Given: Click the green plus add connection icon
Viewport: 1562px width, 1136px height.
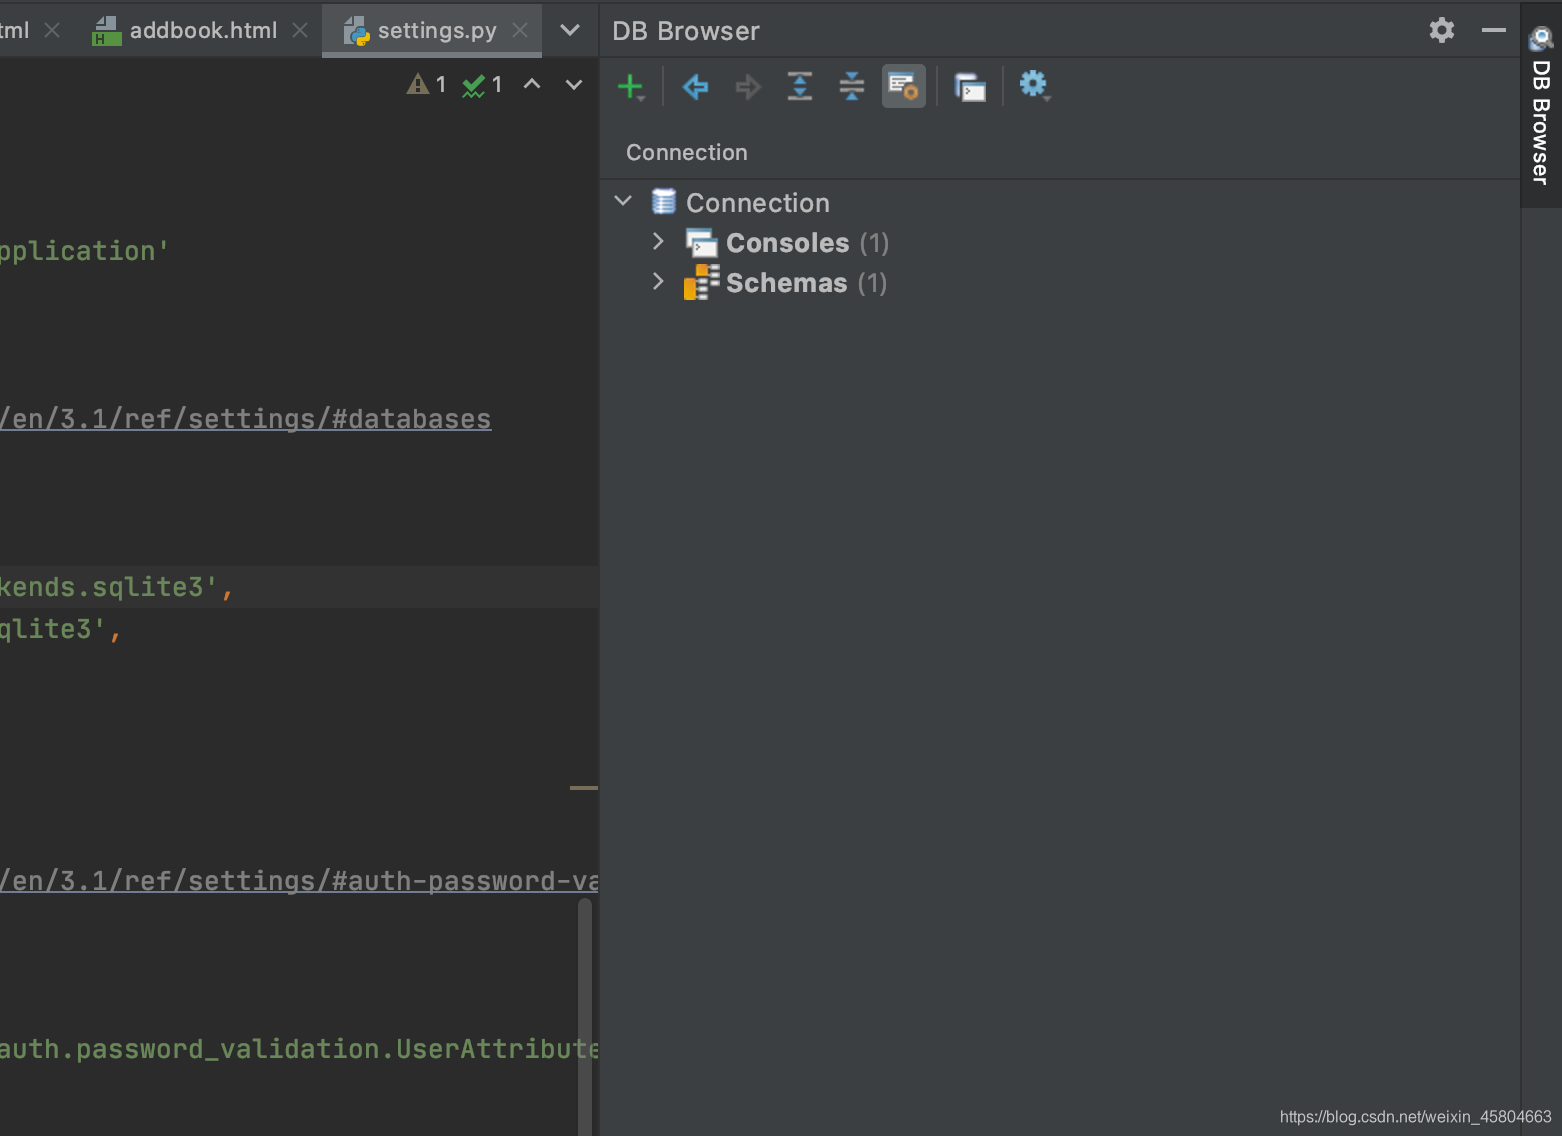Looking at the screenshot, I should [x=630, y=87].
